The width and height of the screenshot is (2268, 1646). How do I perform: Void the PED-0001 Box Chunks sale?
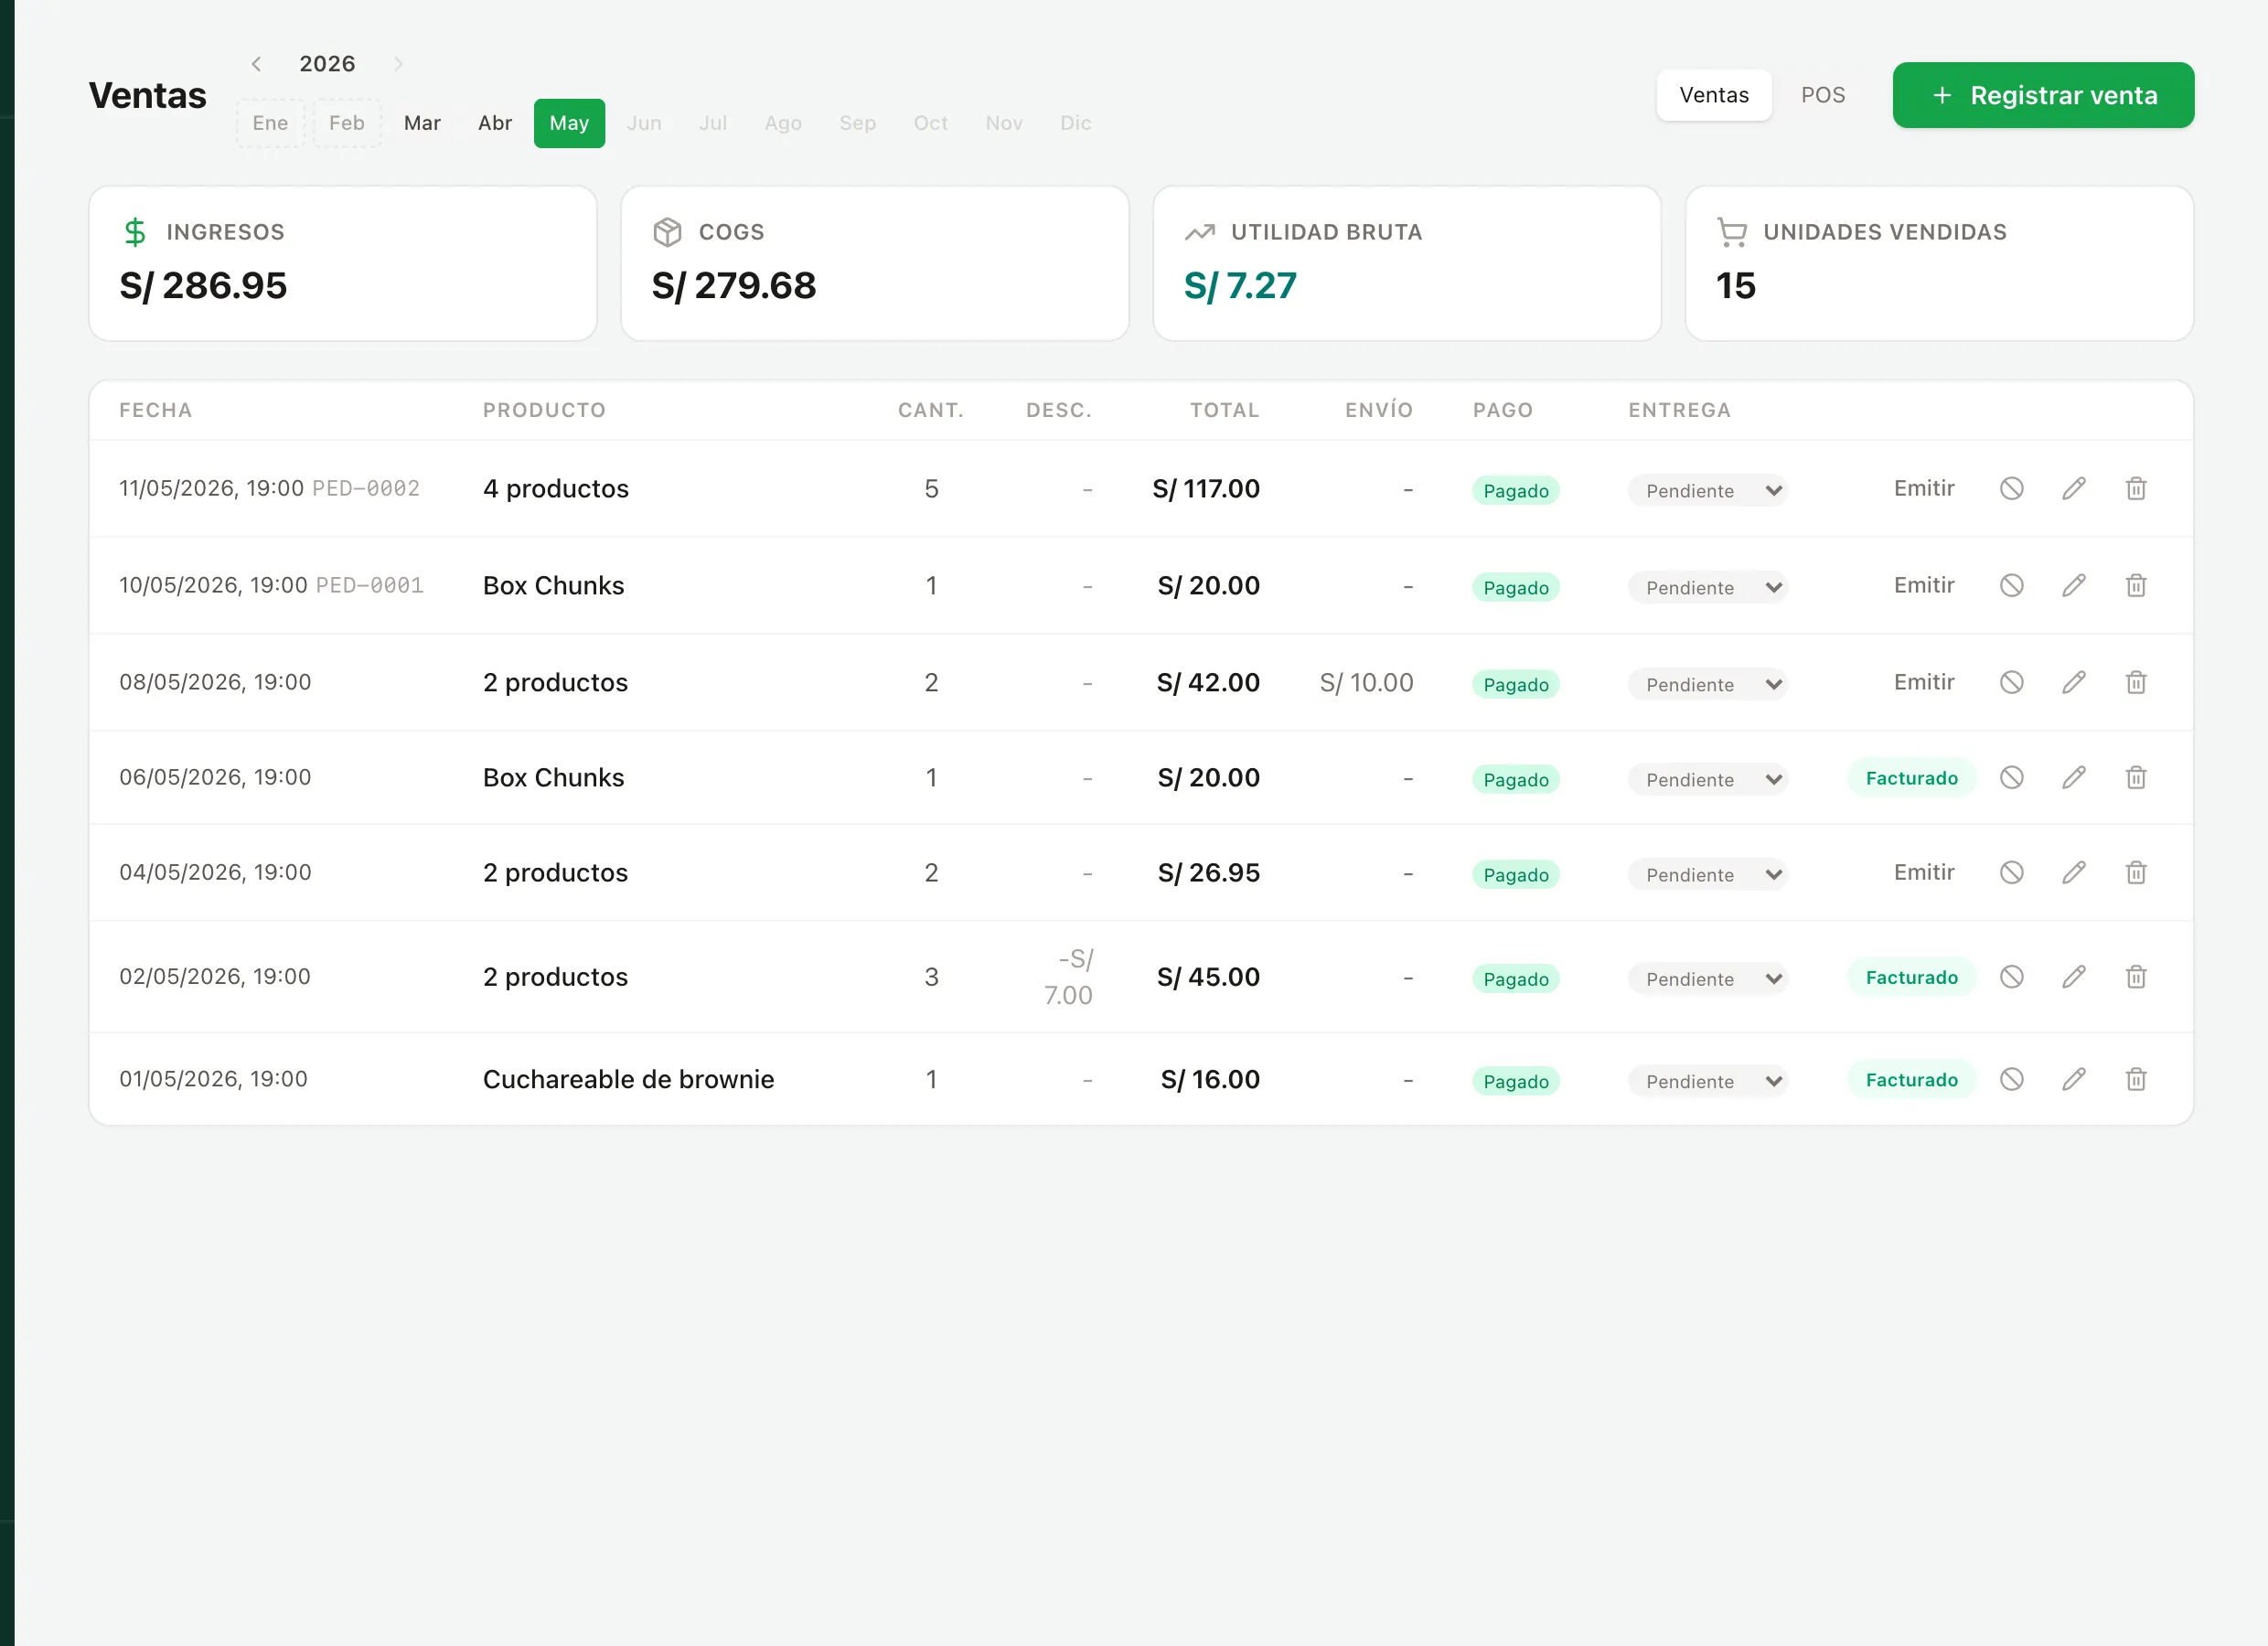click(2011, 585)
